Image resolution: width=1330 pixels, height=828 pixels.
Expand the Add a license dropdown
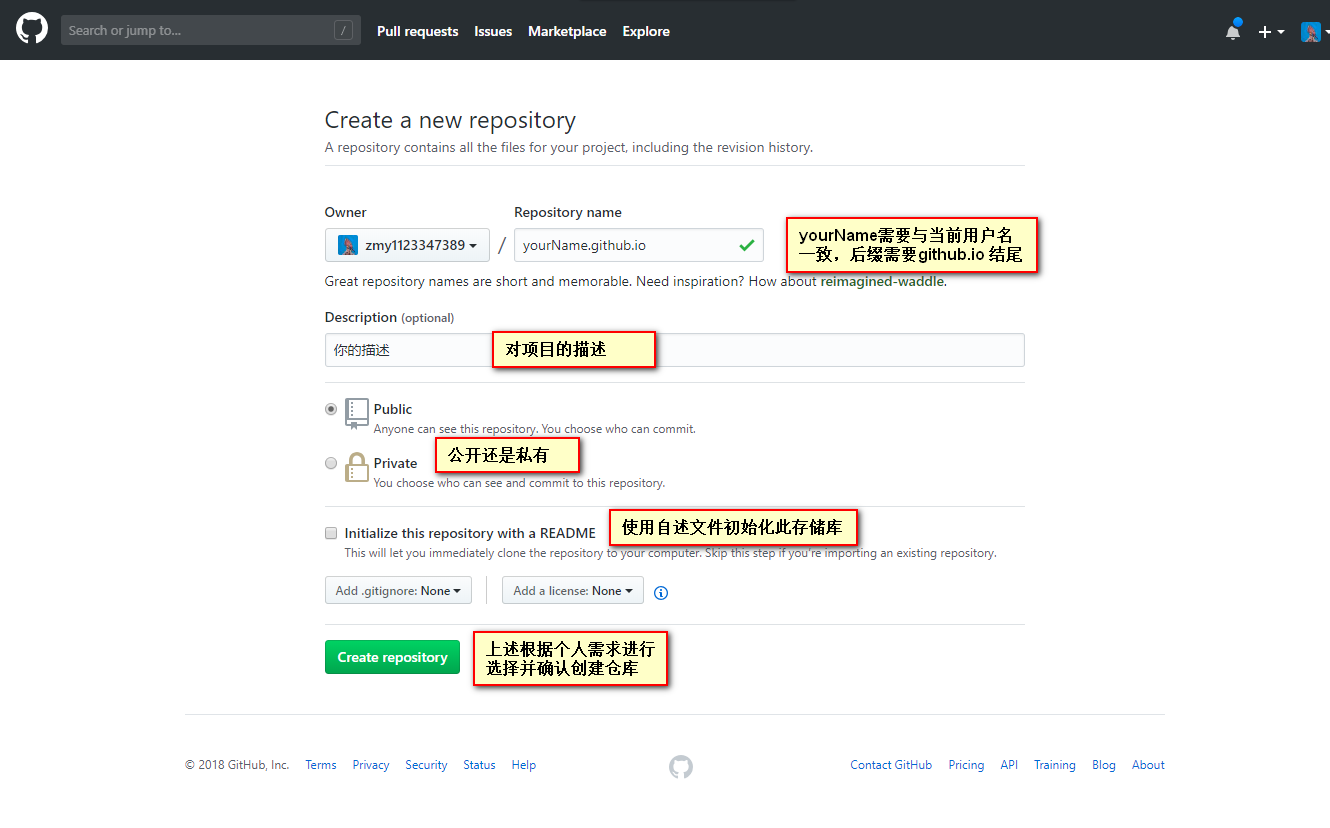[572, 591]
